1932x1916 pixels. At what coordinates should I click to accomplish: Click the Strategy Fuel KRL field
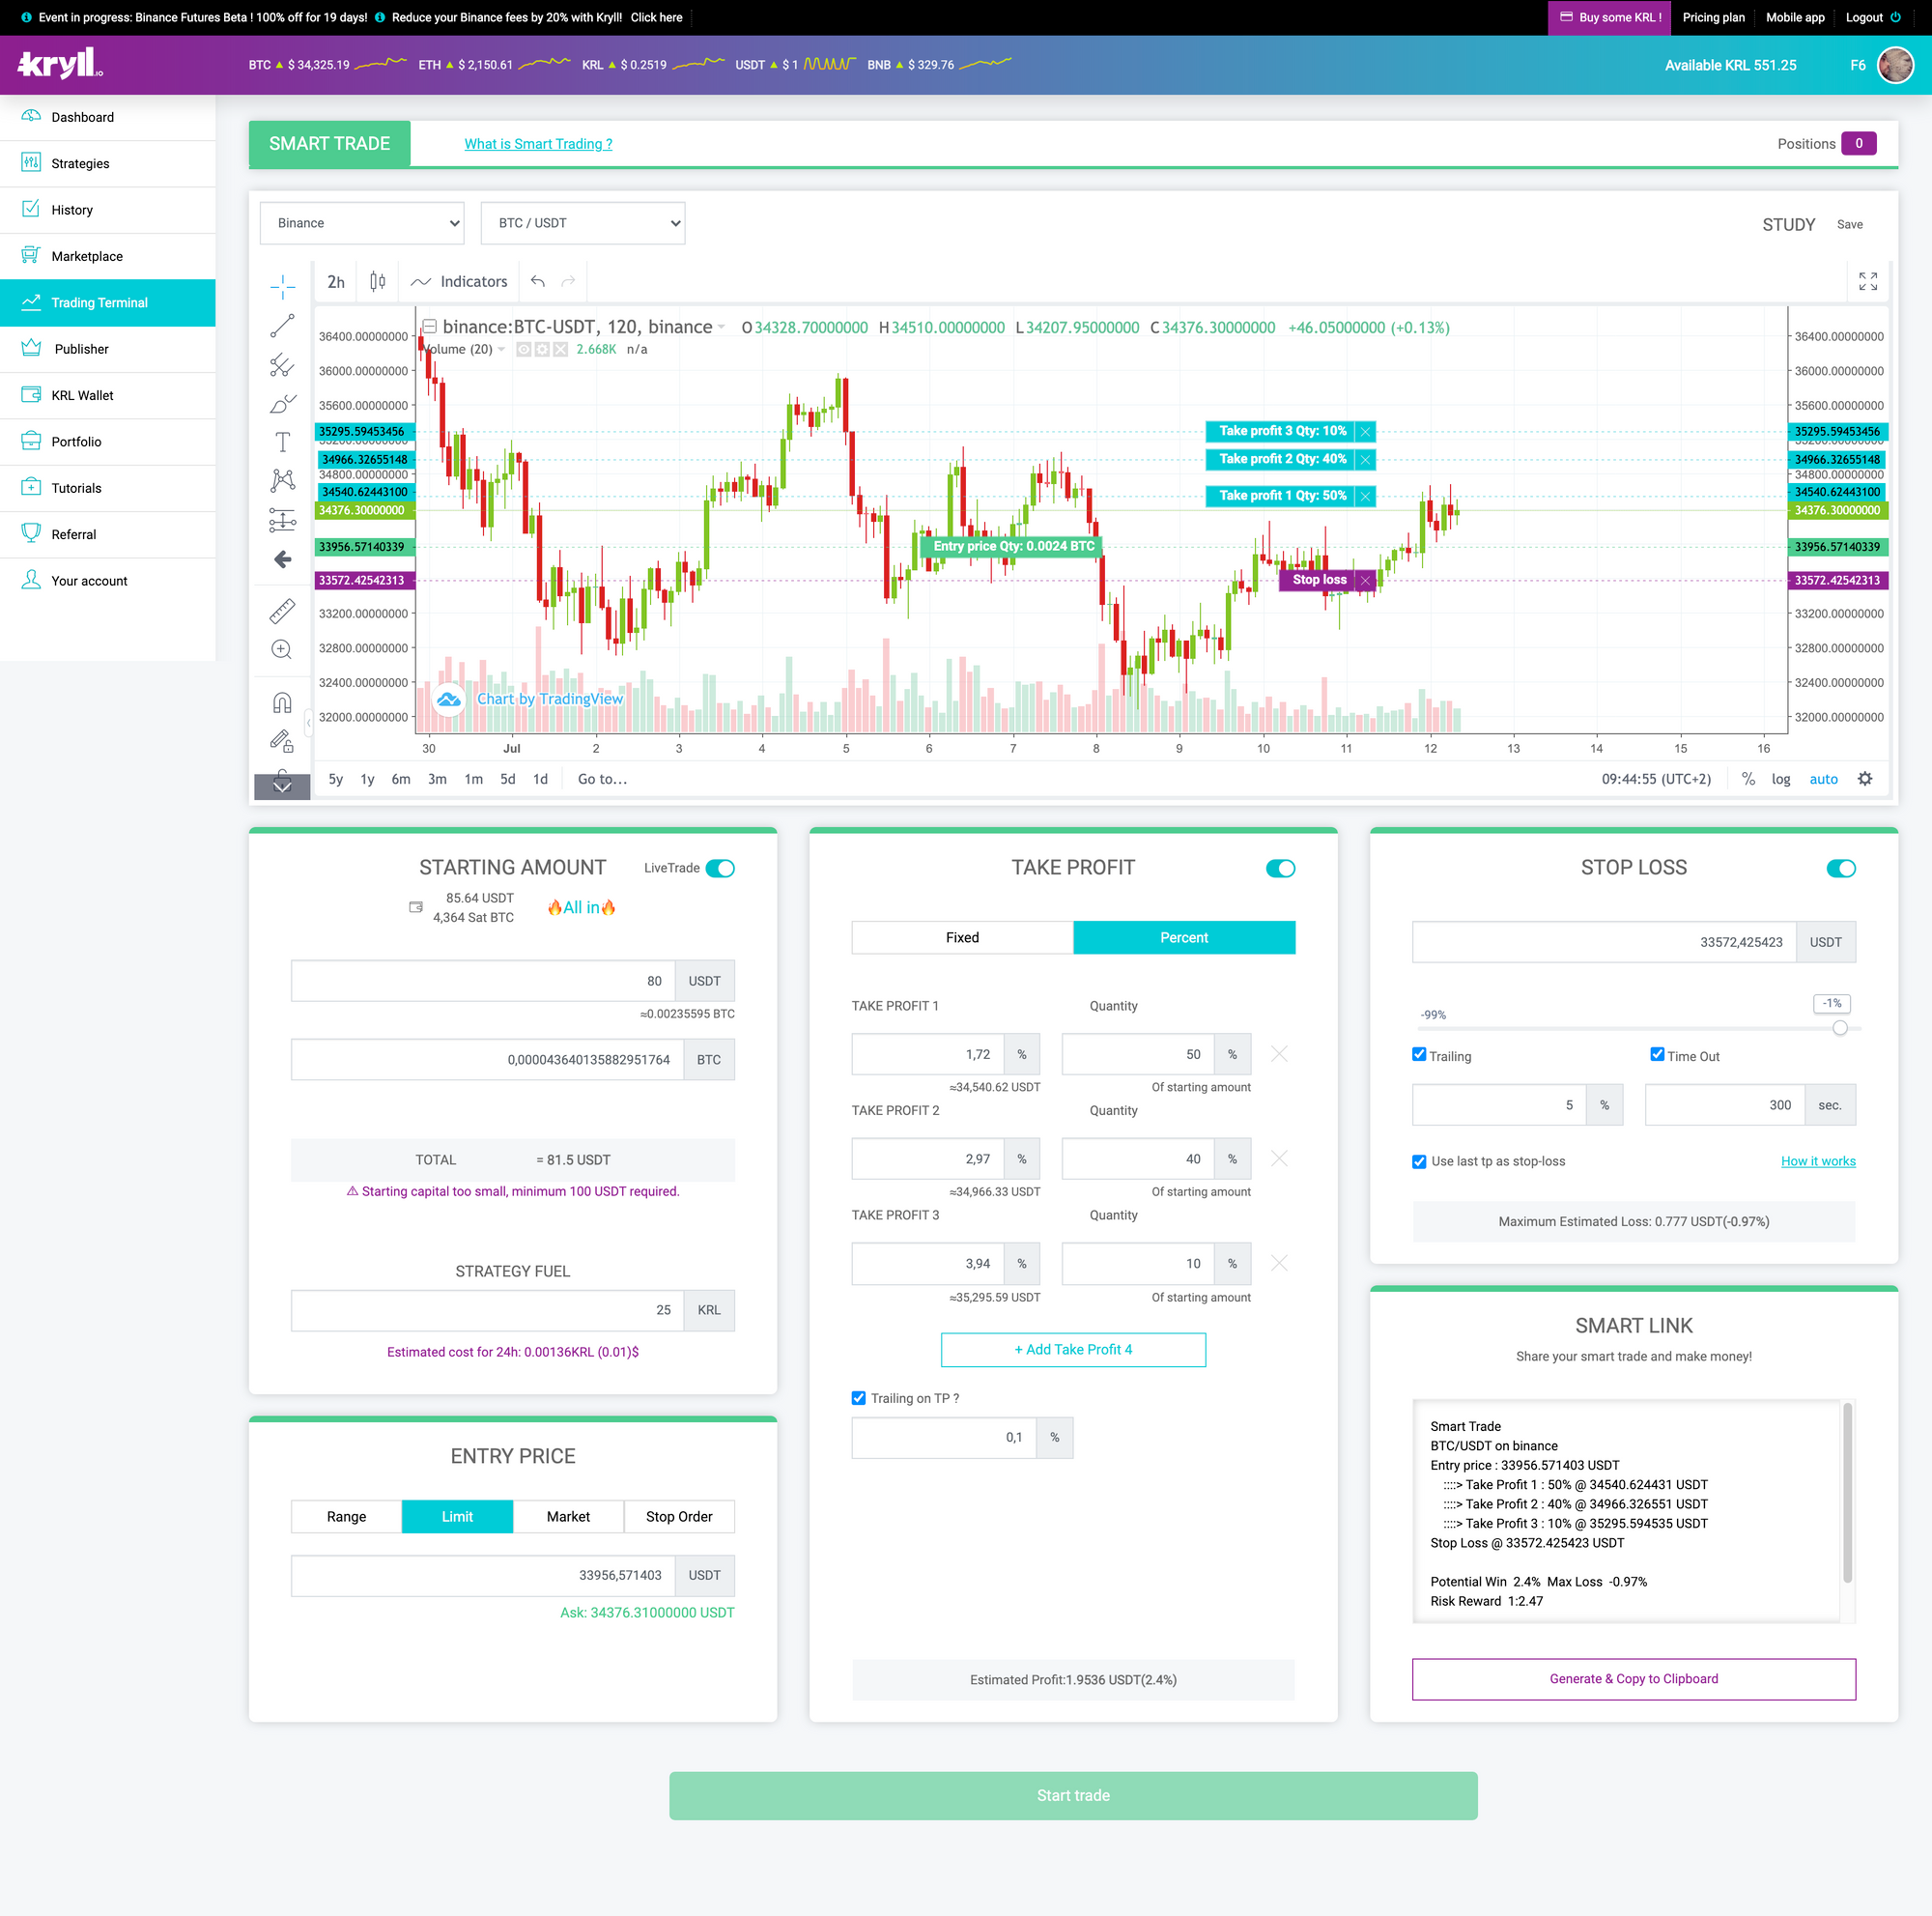click(x=488, y=1310)
